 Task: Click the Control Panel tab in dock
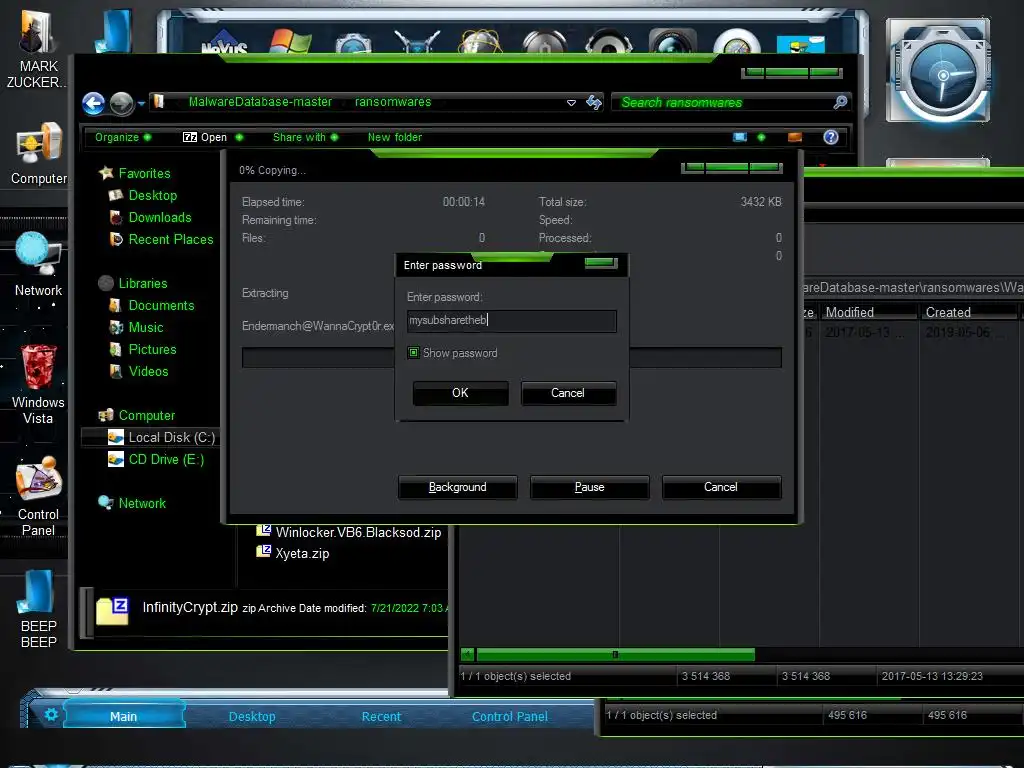click(509, 716)
